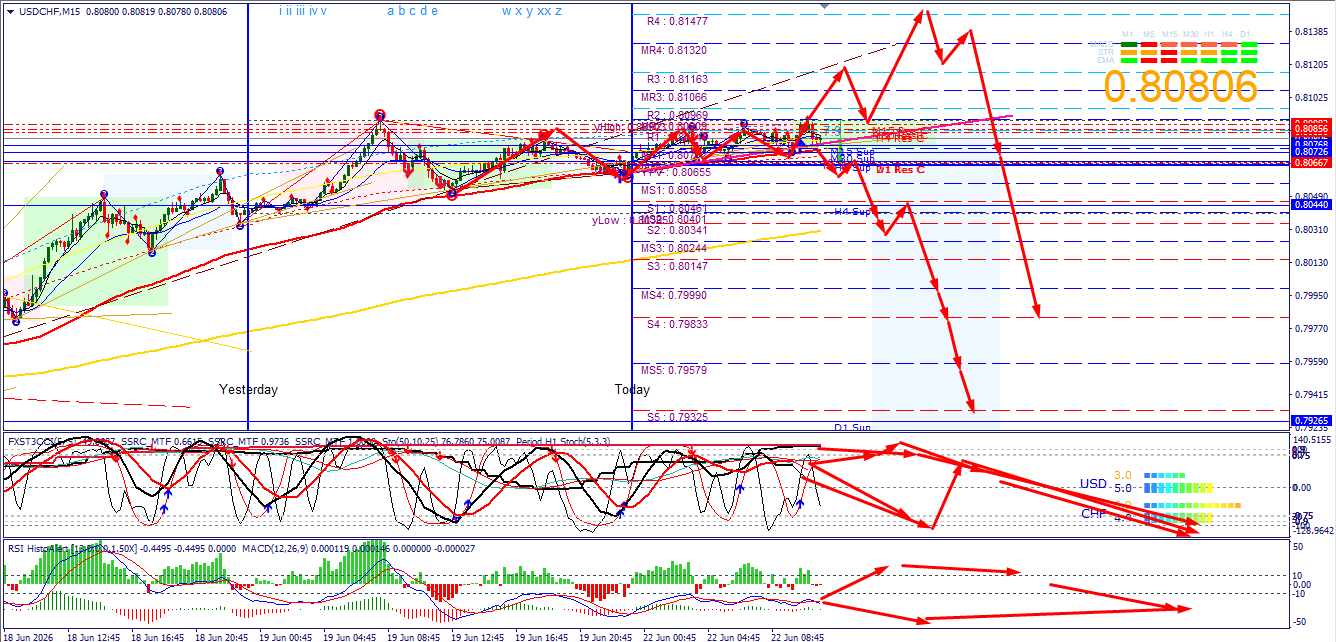
Task: Click the chart shift triangle marker at top
Action: point(824,5)
